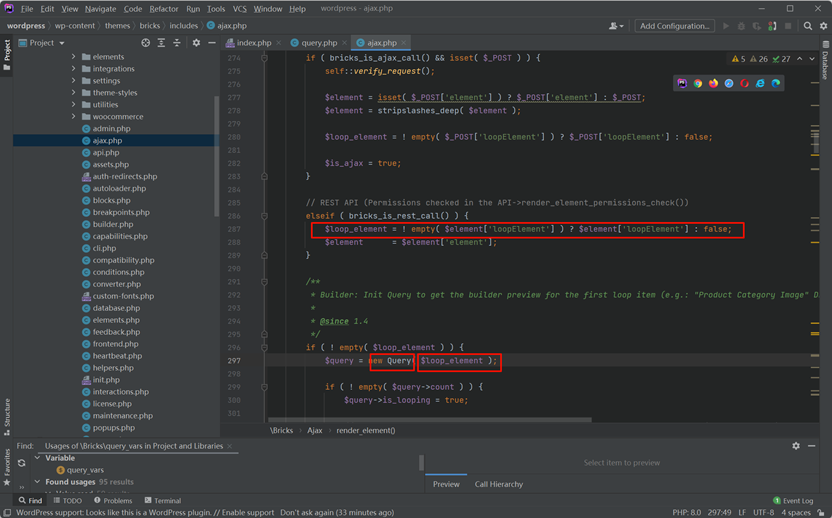
Task: Open the TODO tool window
Action: 67,500
